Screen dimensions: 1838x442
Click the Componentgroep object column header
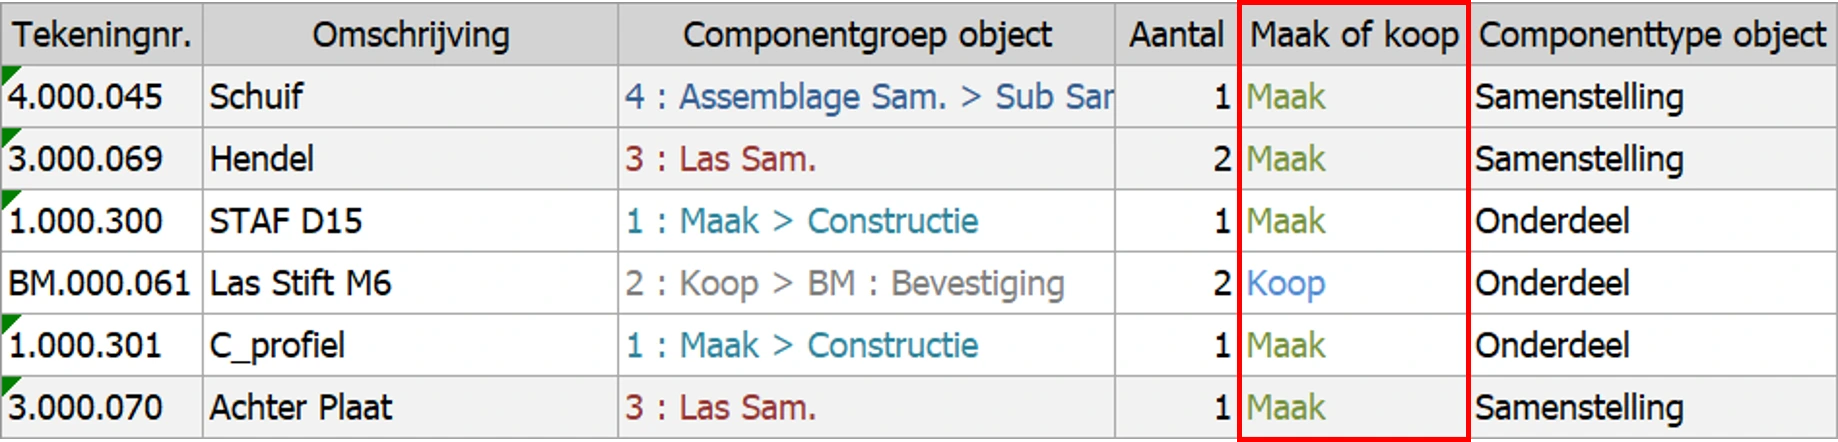click(x=866, y=35)
